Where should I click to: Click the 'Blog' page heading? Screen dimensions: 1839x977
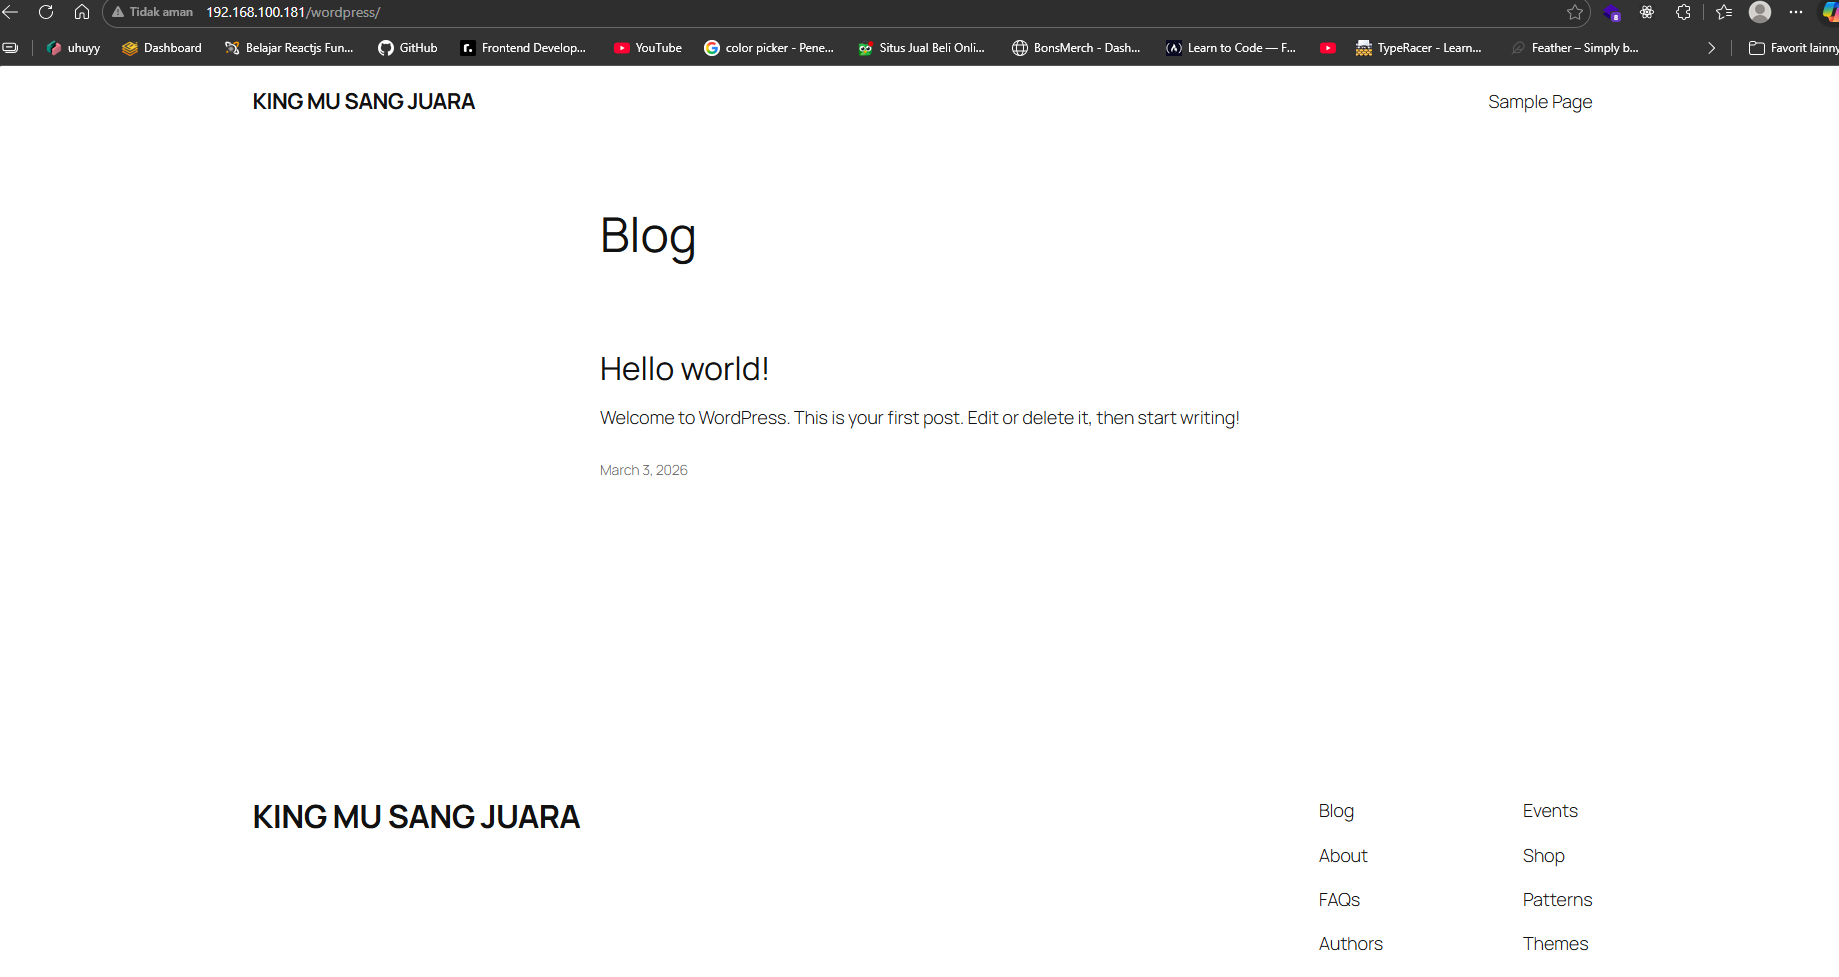click(648, 237)
